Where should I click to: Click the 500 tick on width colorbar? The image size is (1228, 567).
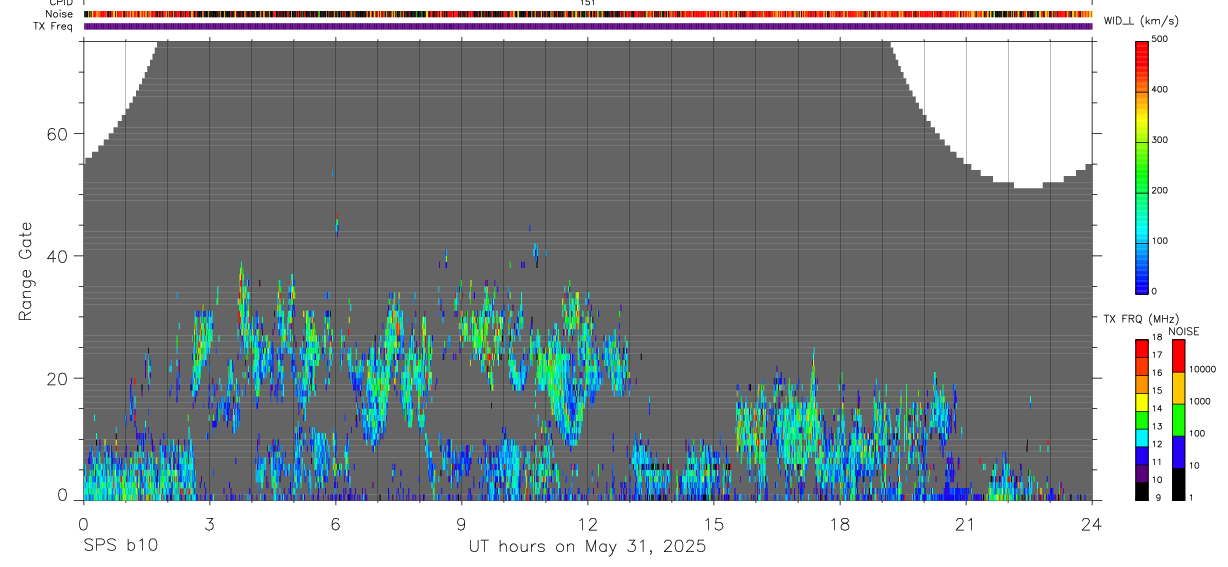[x=1161, y=39]
